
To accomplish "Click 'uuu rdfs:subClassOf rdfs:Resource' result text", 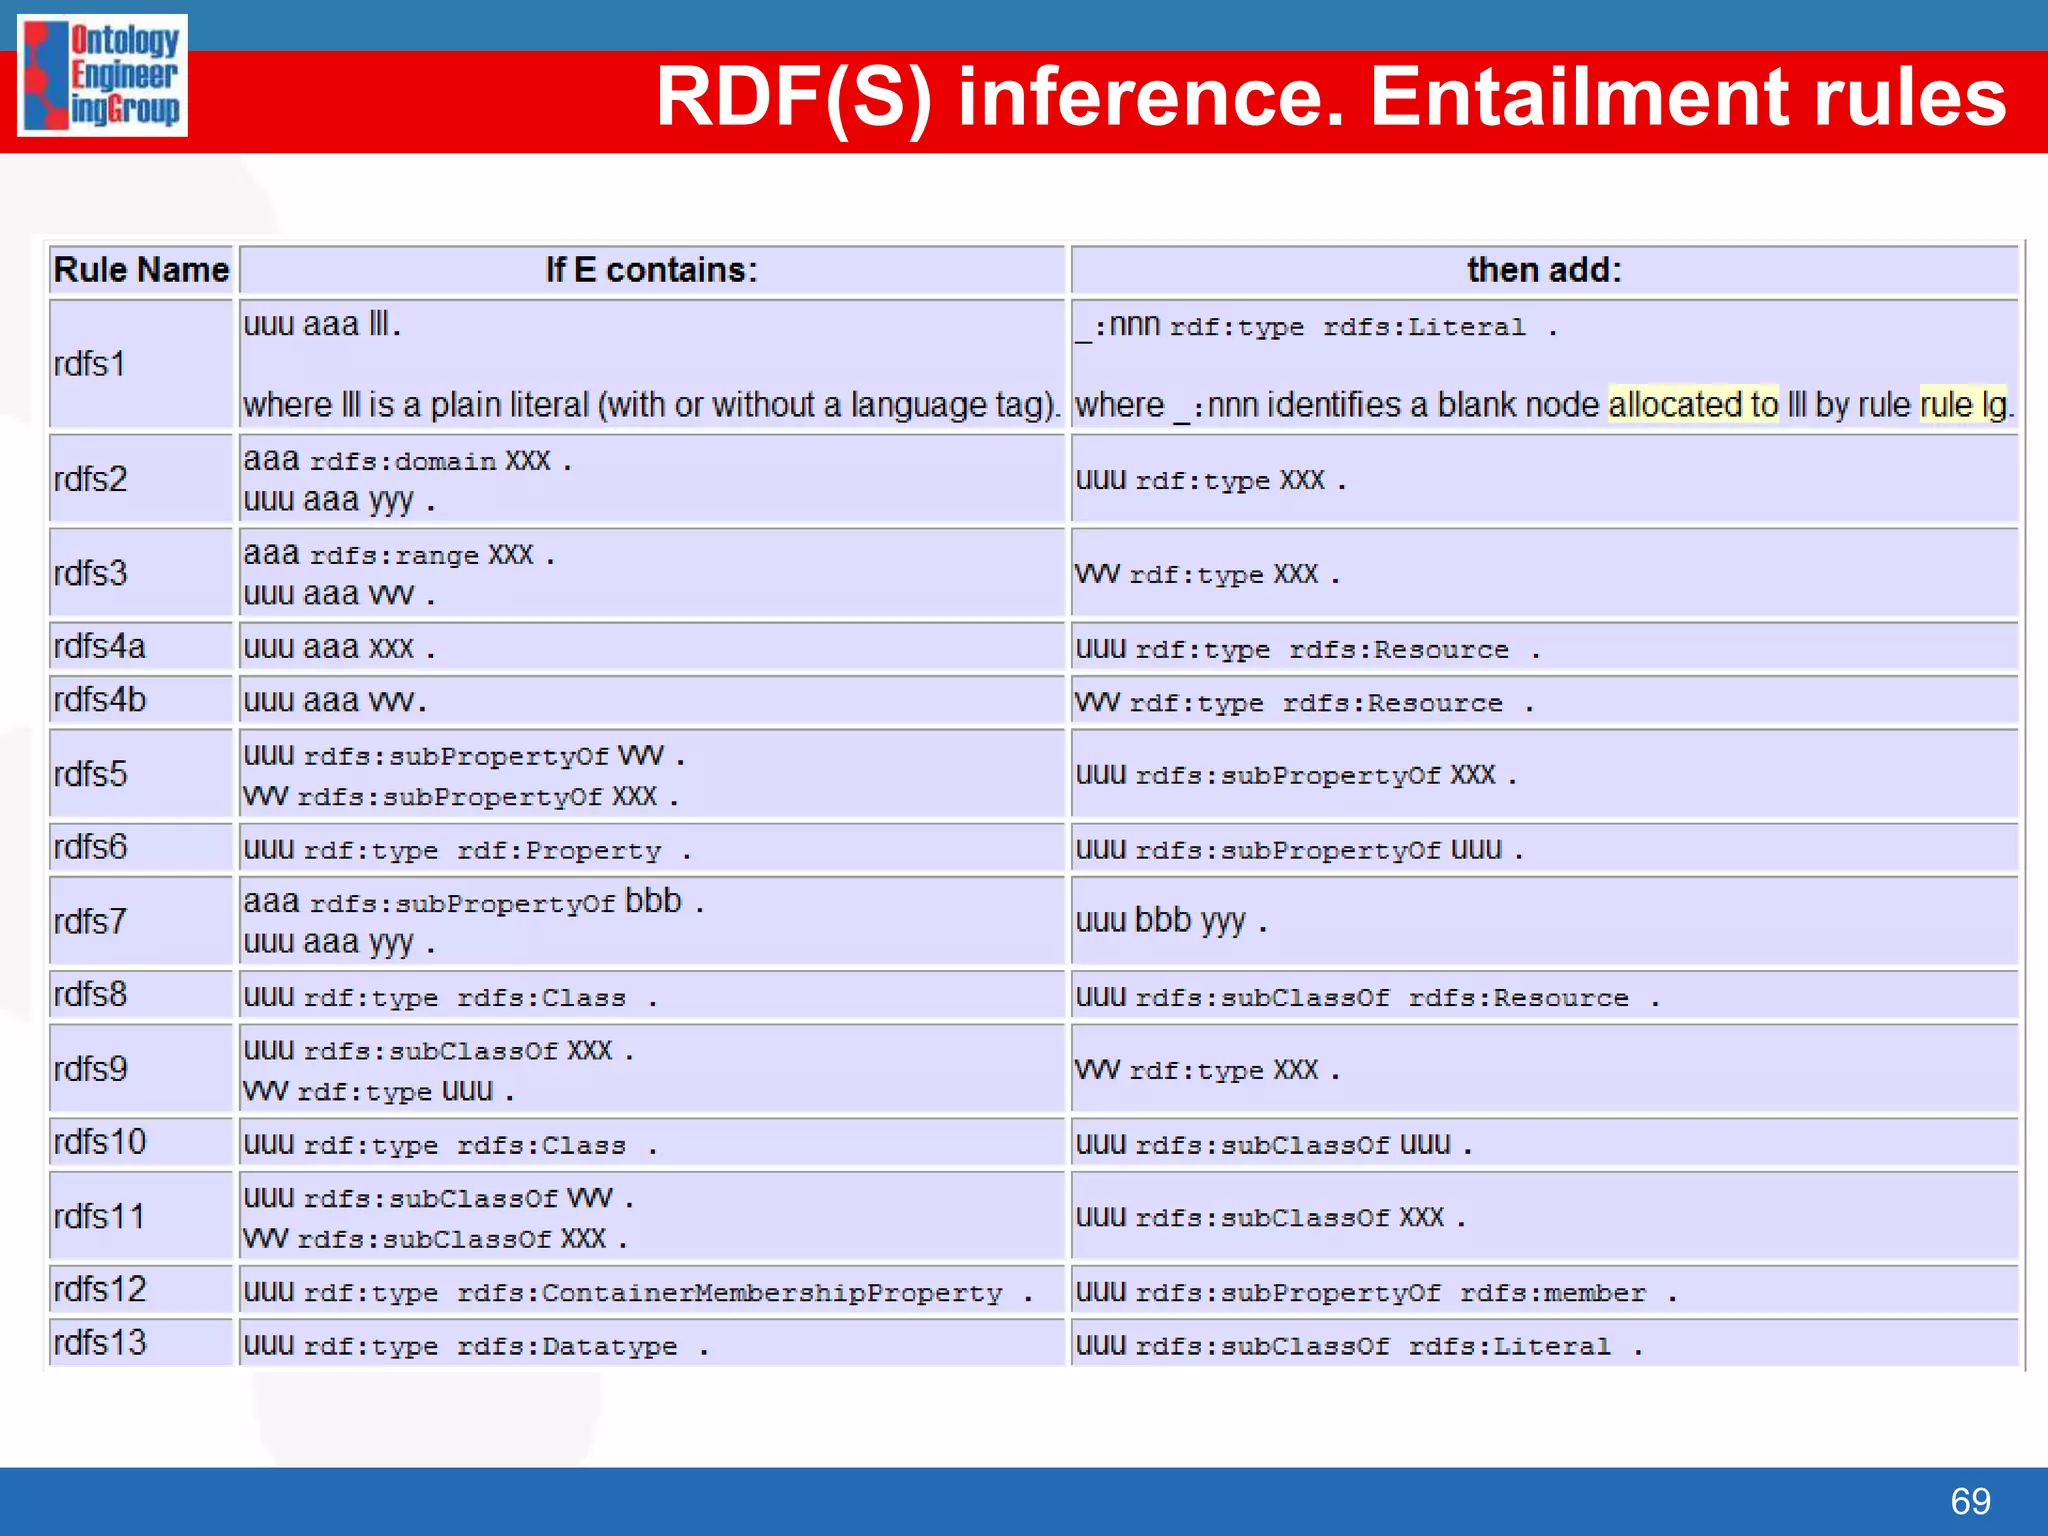I will click(1366, 997).
